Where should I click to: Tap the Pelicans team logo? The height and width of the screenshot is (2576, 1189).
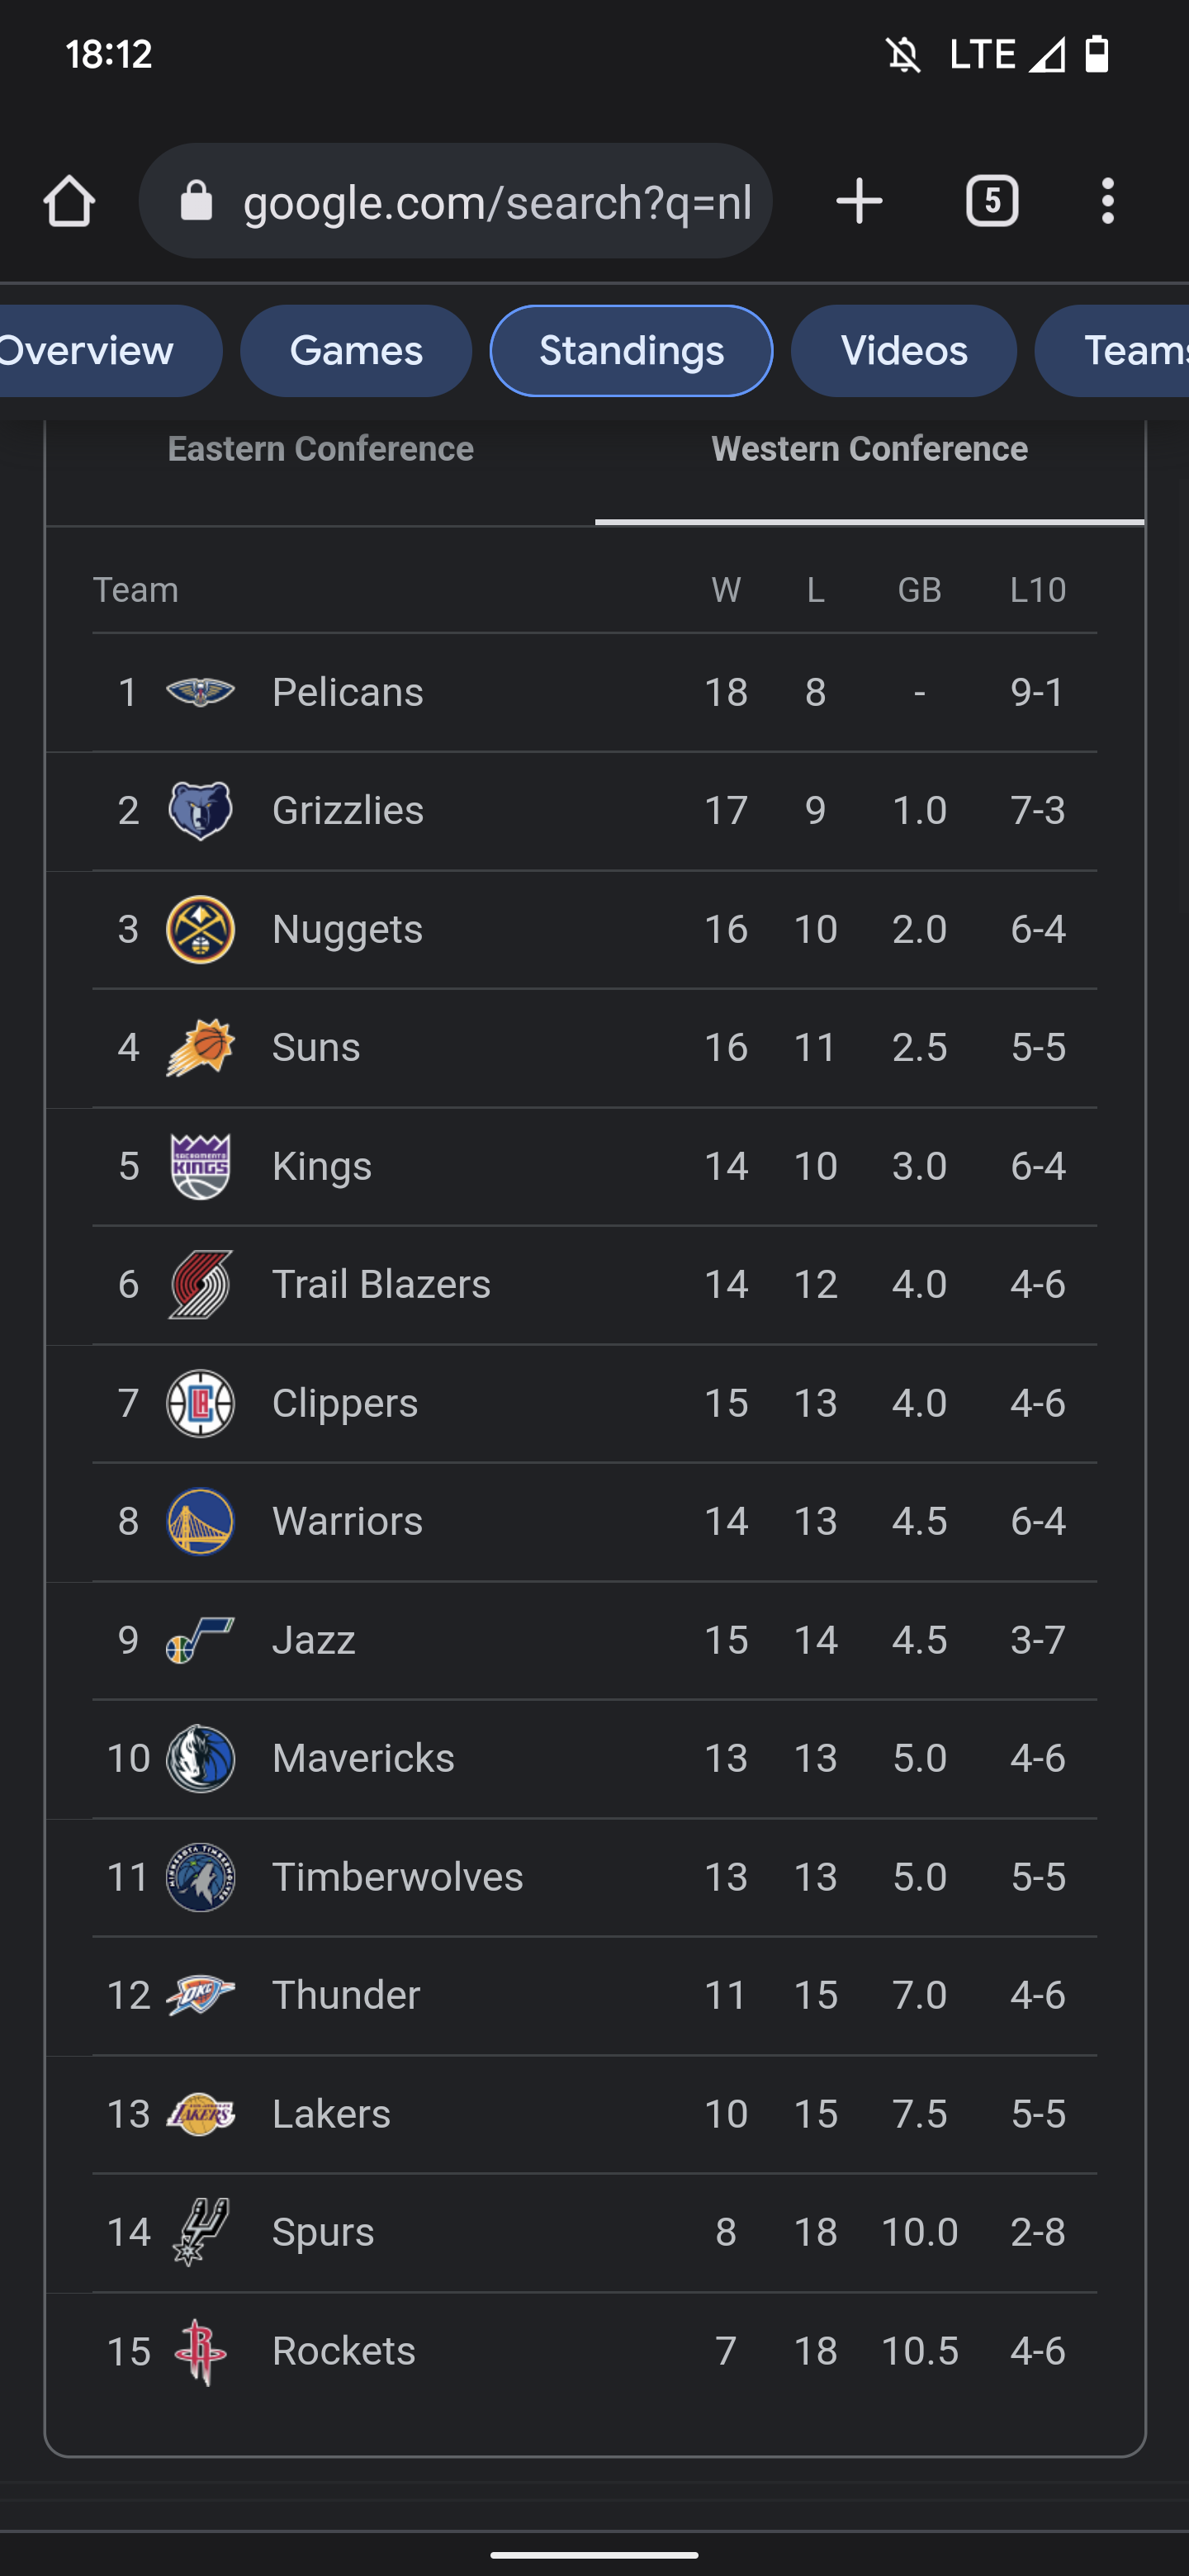tap(200, 692)
